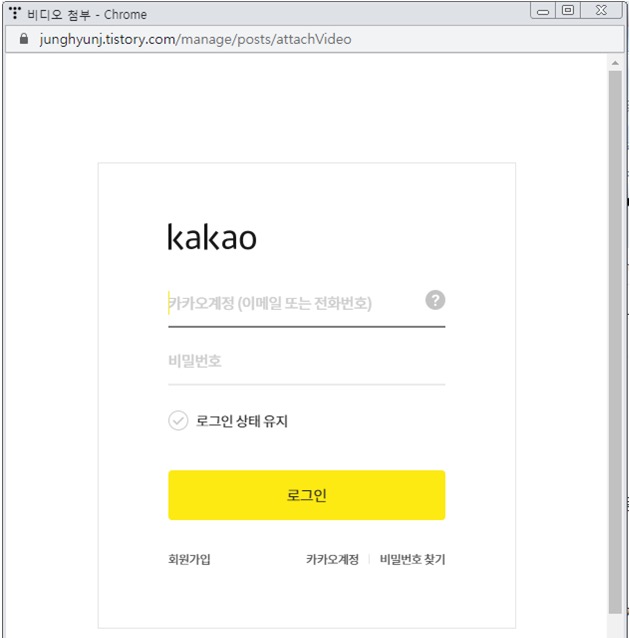Screen dimensions: 630x638
Task: Open the 비밀번호 찾기 link
Action: click(x=412, y=559)
